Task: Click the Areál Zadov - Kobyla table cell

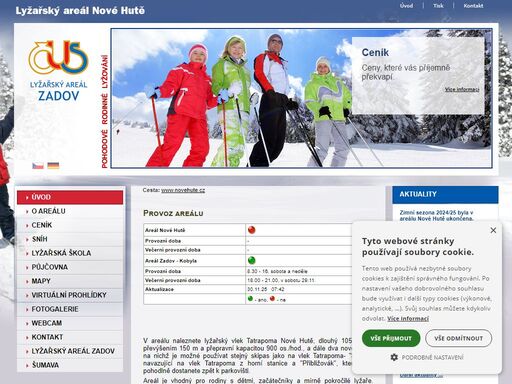Action: click(194, 261)
